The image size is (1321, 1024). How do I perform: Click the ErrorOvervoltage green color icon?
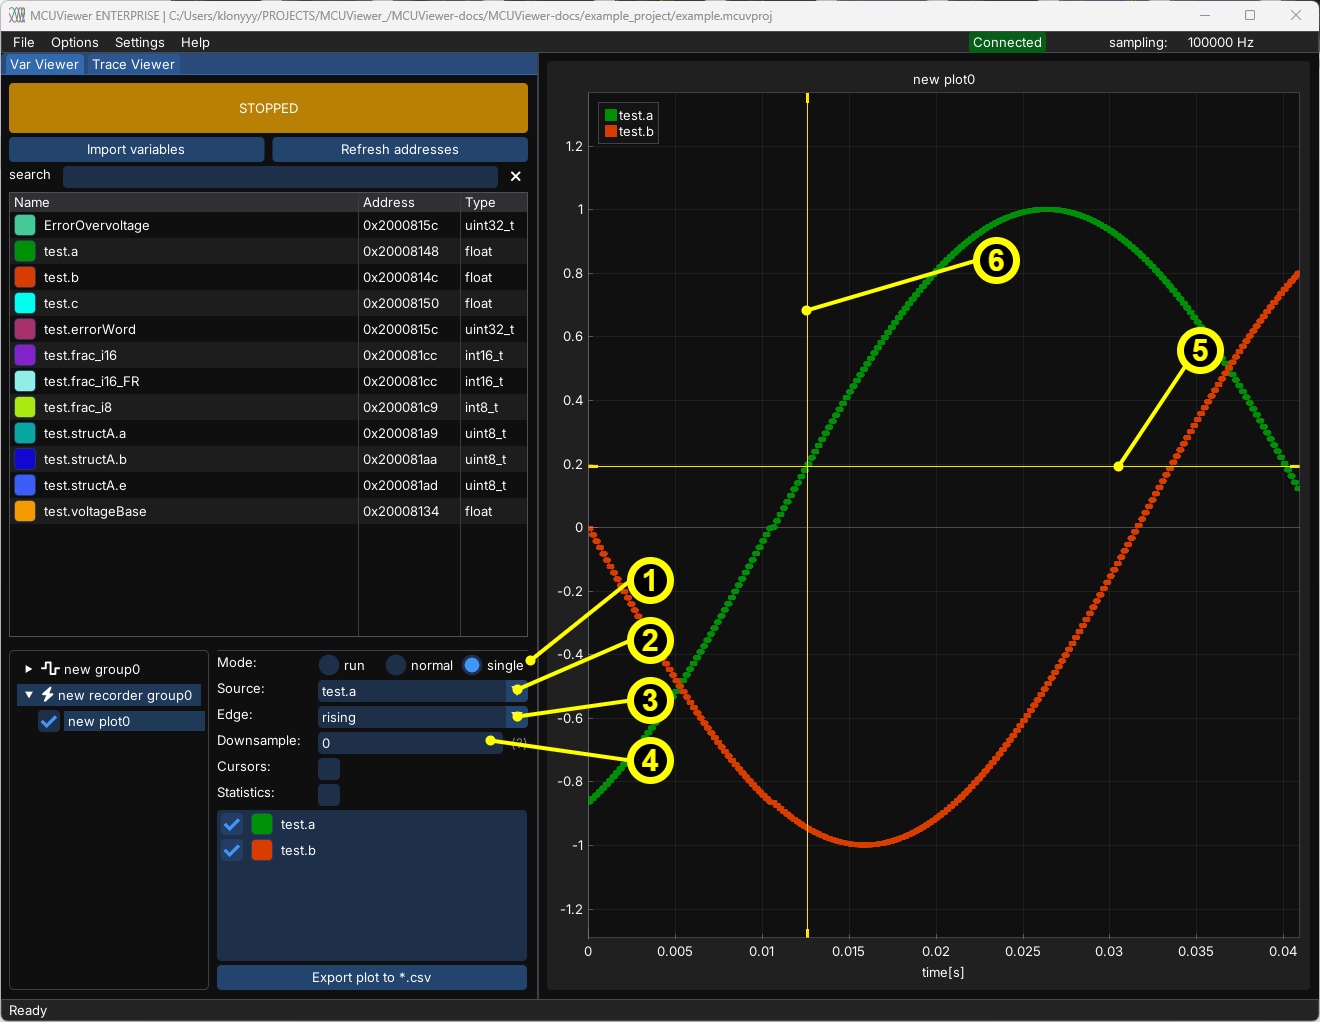click(x=25, y=226)
